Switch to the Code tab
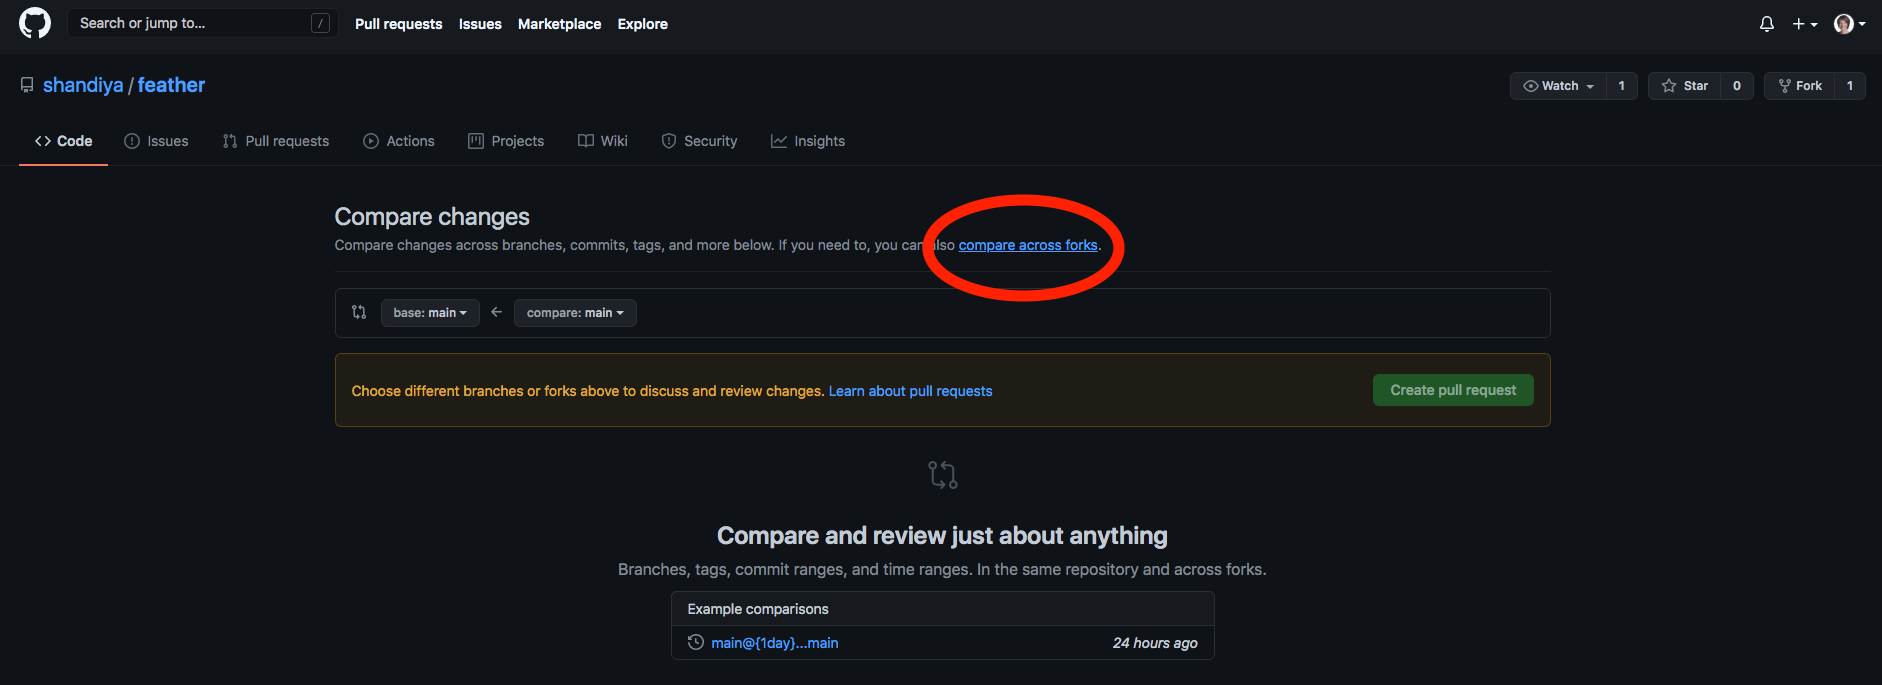This screenshot has width=1882, height=685. 63,141
